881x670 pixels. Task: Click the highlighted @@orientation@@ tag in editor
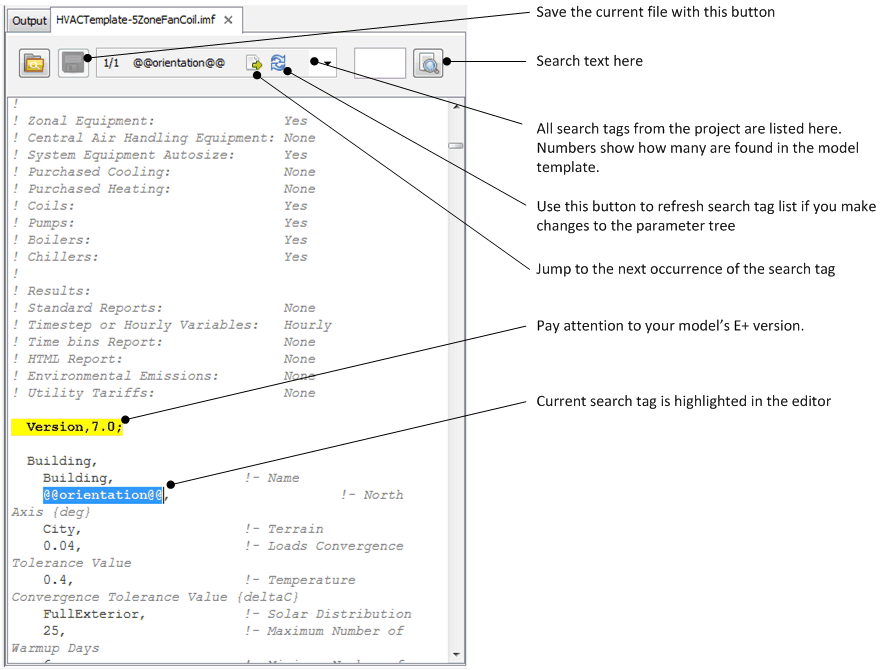click(x=103, y=495)
